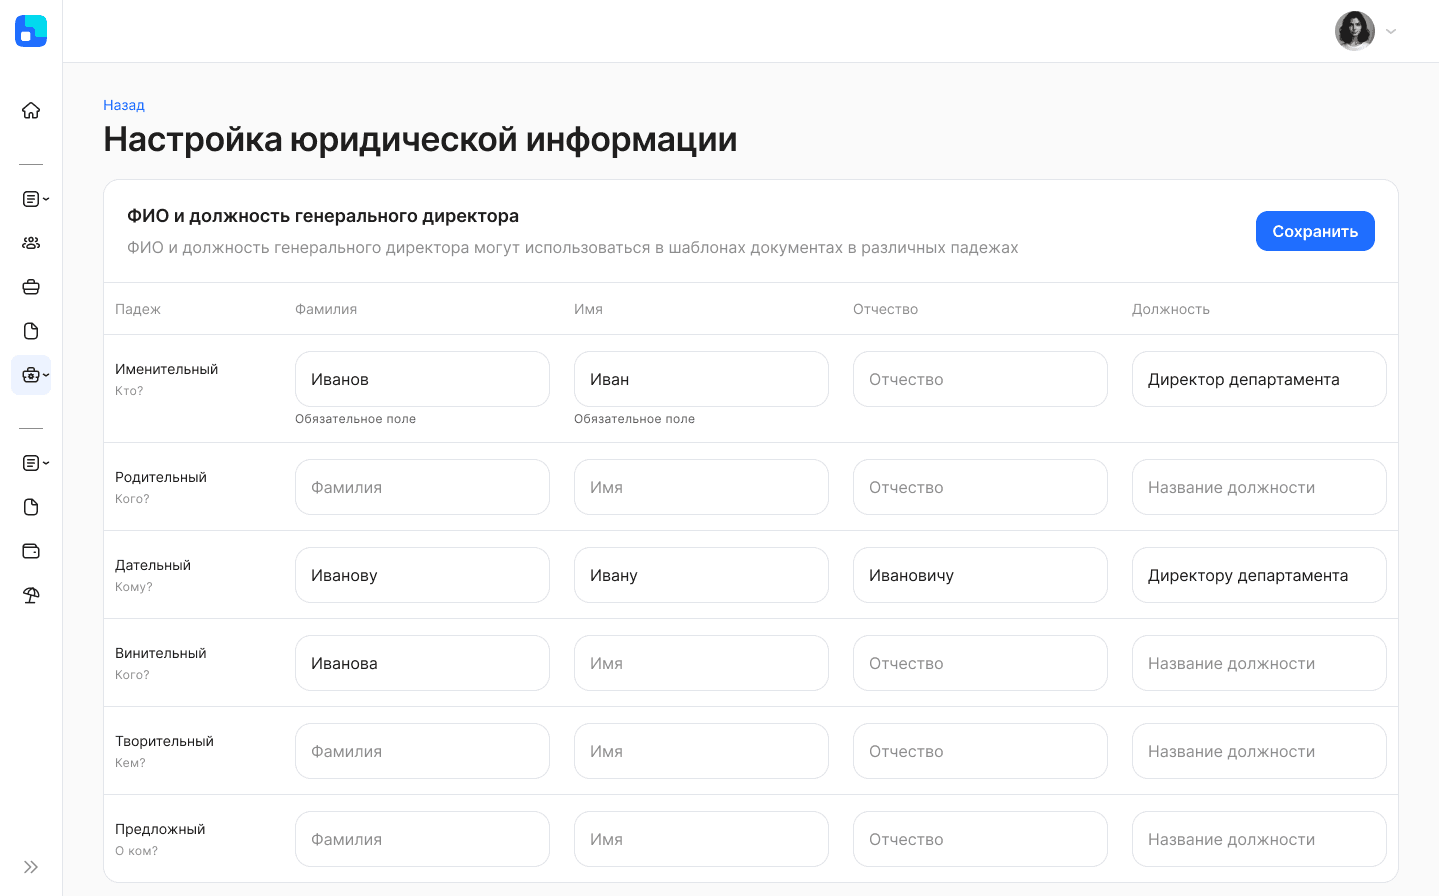The width and height of the screenshot is (1439, 896).
Task: Expand the sidebar with the double-chevron icon
Action: coord(31,867)
